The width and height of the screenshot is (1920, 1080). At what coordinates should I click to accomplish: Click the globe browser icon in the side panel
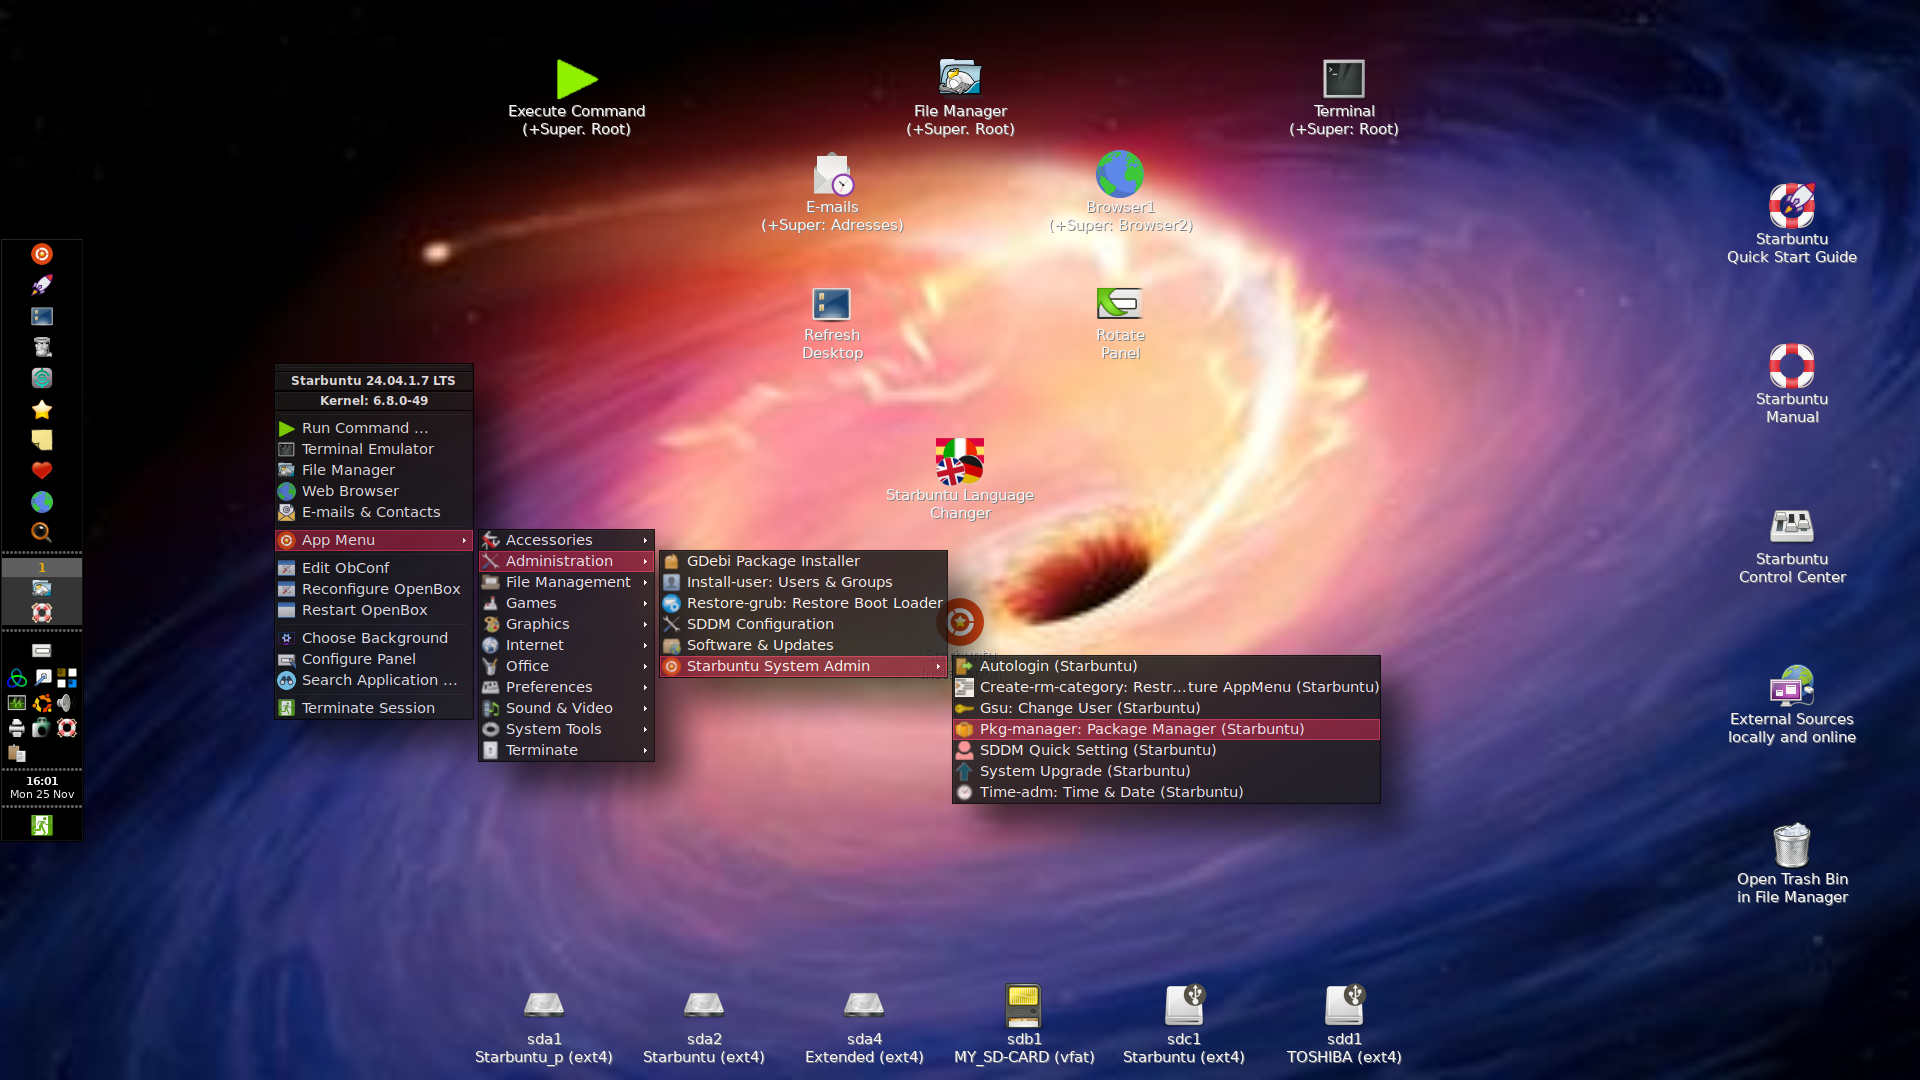tap(42, 502)
